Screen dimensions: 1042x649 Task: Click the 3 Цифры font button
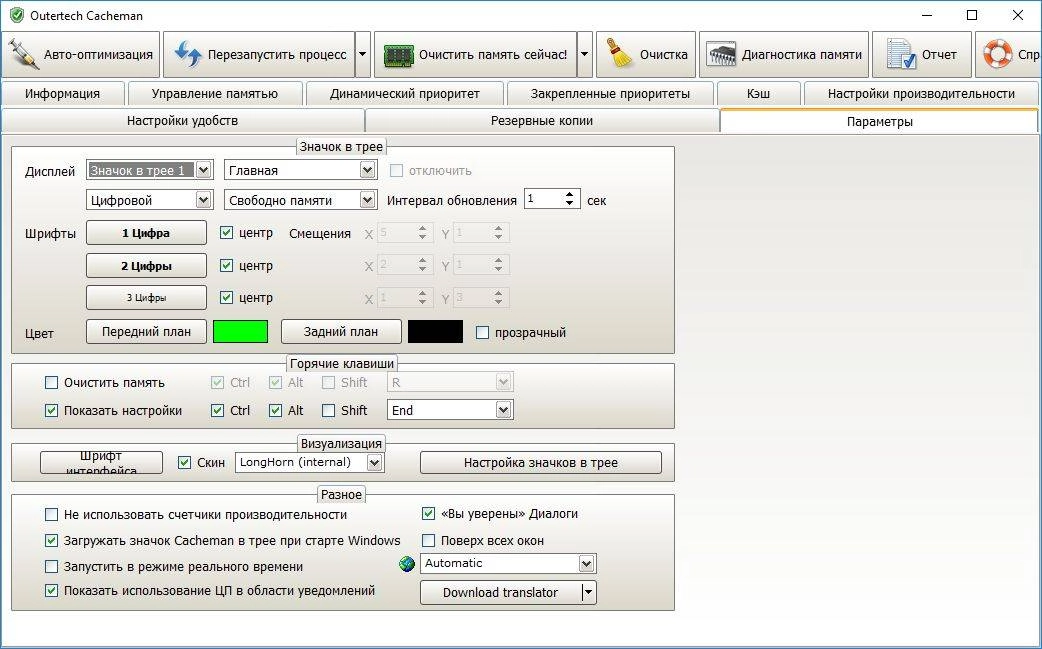tap(146, 298)
